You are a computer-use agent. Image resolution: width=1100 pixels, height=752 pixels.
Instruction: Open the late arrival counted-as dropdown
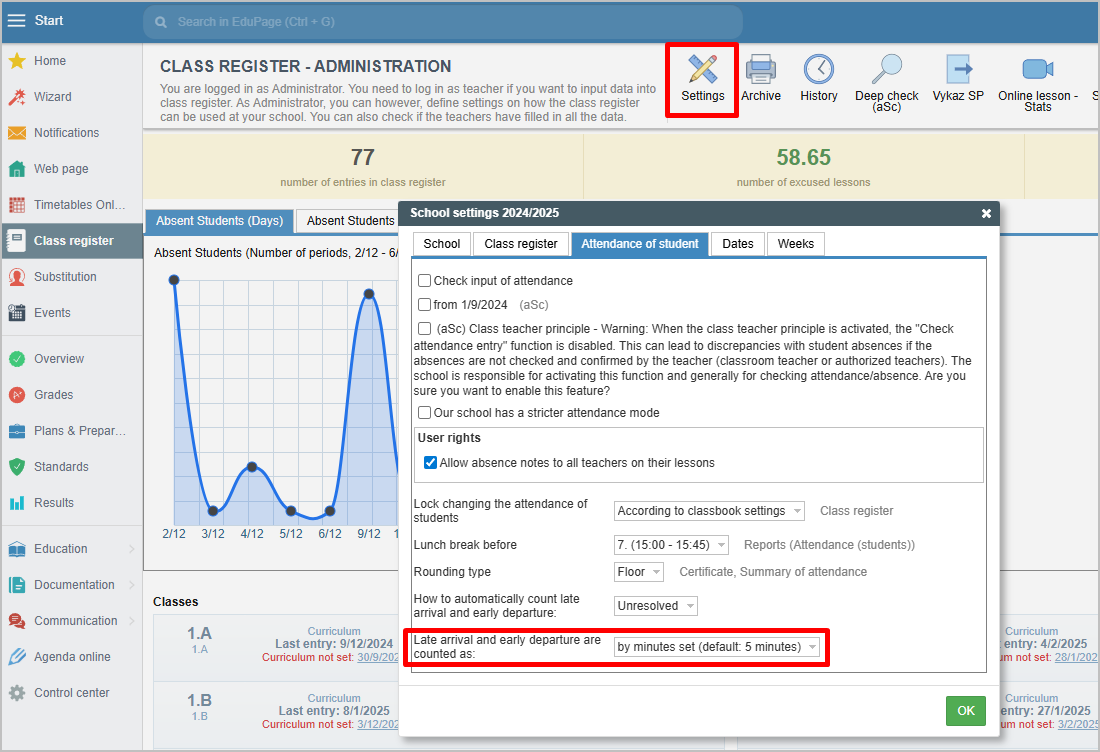pos(717,647)
